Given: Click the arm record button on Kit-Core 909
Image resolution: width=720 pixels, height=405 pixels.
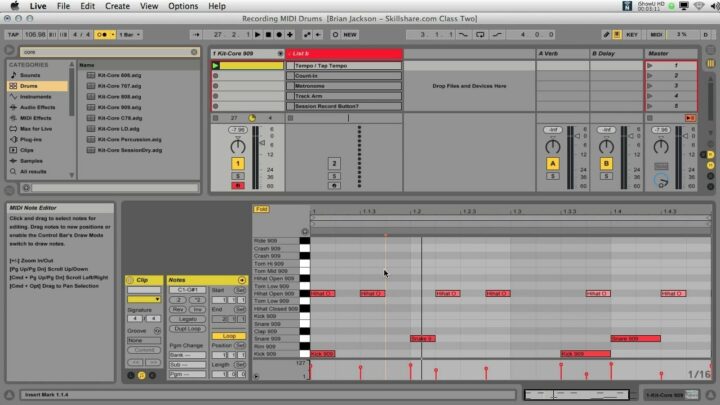Looking at the screenshot, I should [238, 185].
